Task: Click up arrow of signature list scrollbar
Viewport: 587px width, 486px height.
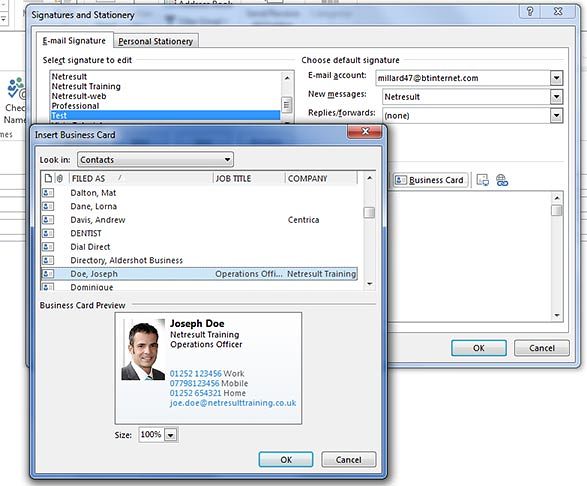Action: coord(287,78)
